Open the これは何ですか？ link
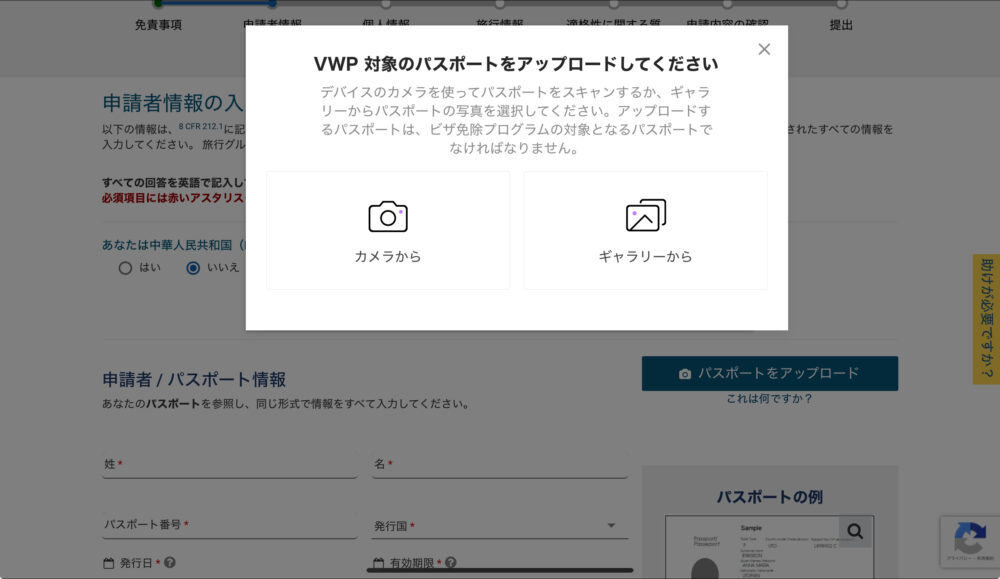This screenshot has width=1000, height=579. pos(769,399)
